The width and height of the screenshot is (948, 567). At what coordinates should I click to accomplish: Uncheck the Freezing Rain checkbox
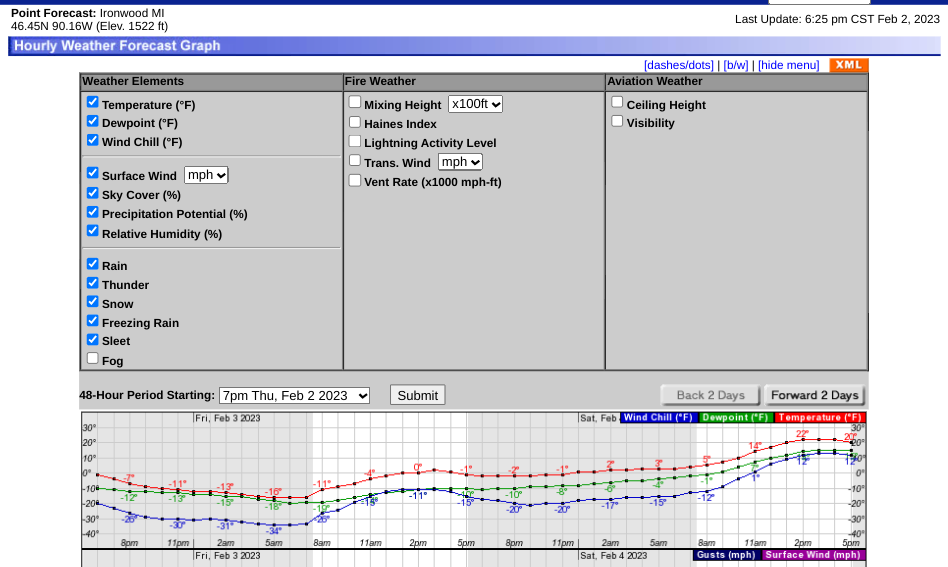93,320
